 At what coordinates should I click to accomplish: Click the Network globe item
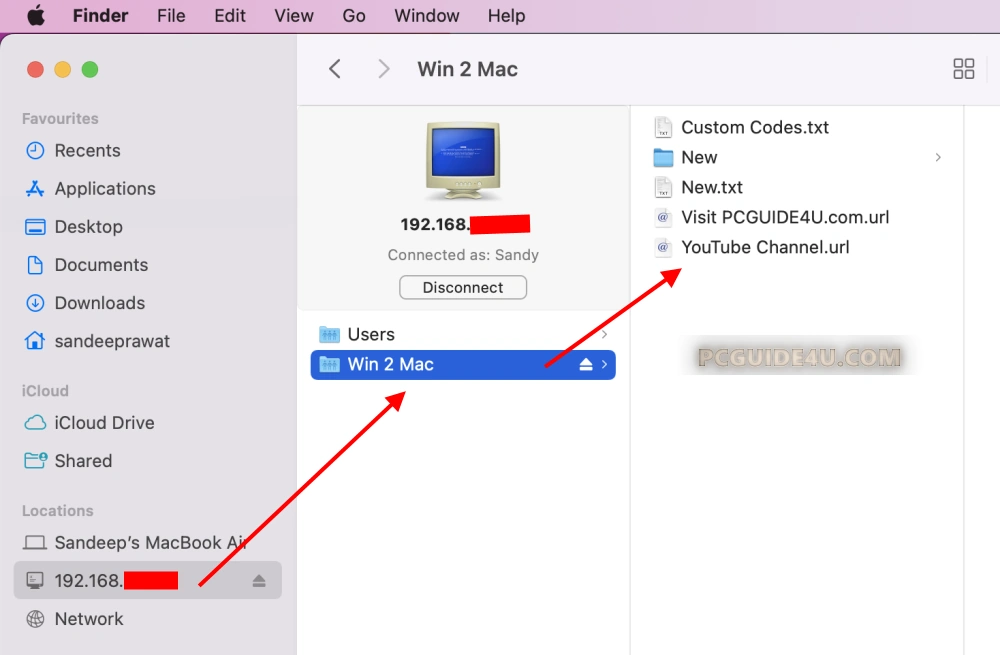(x=88, y=619)
